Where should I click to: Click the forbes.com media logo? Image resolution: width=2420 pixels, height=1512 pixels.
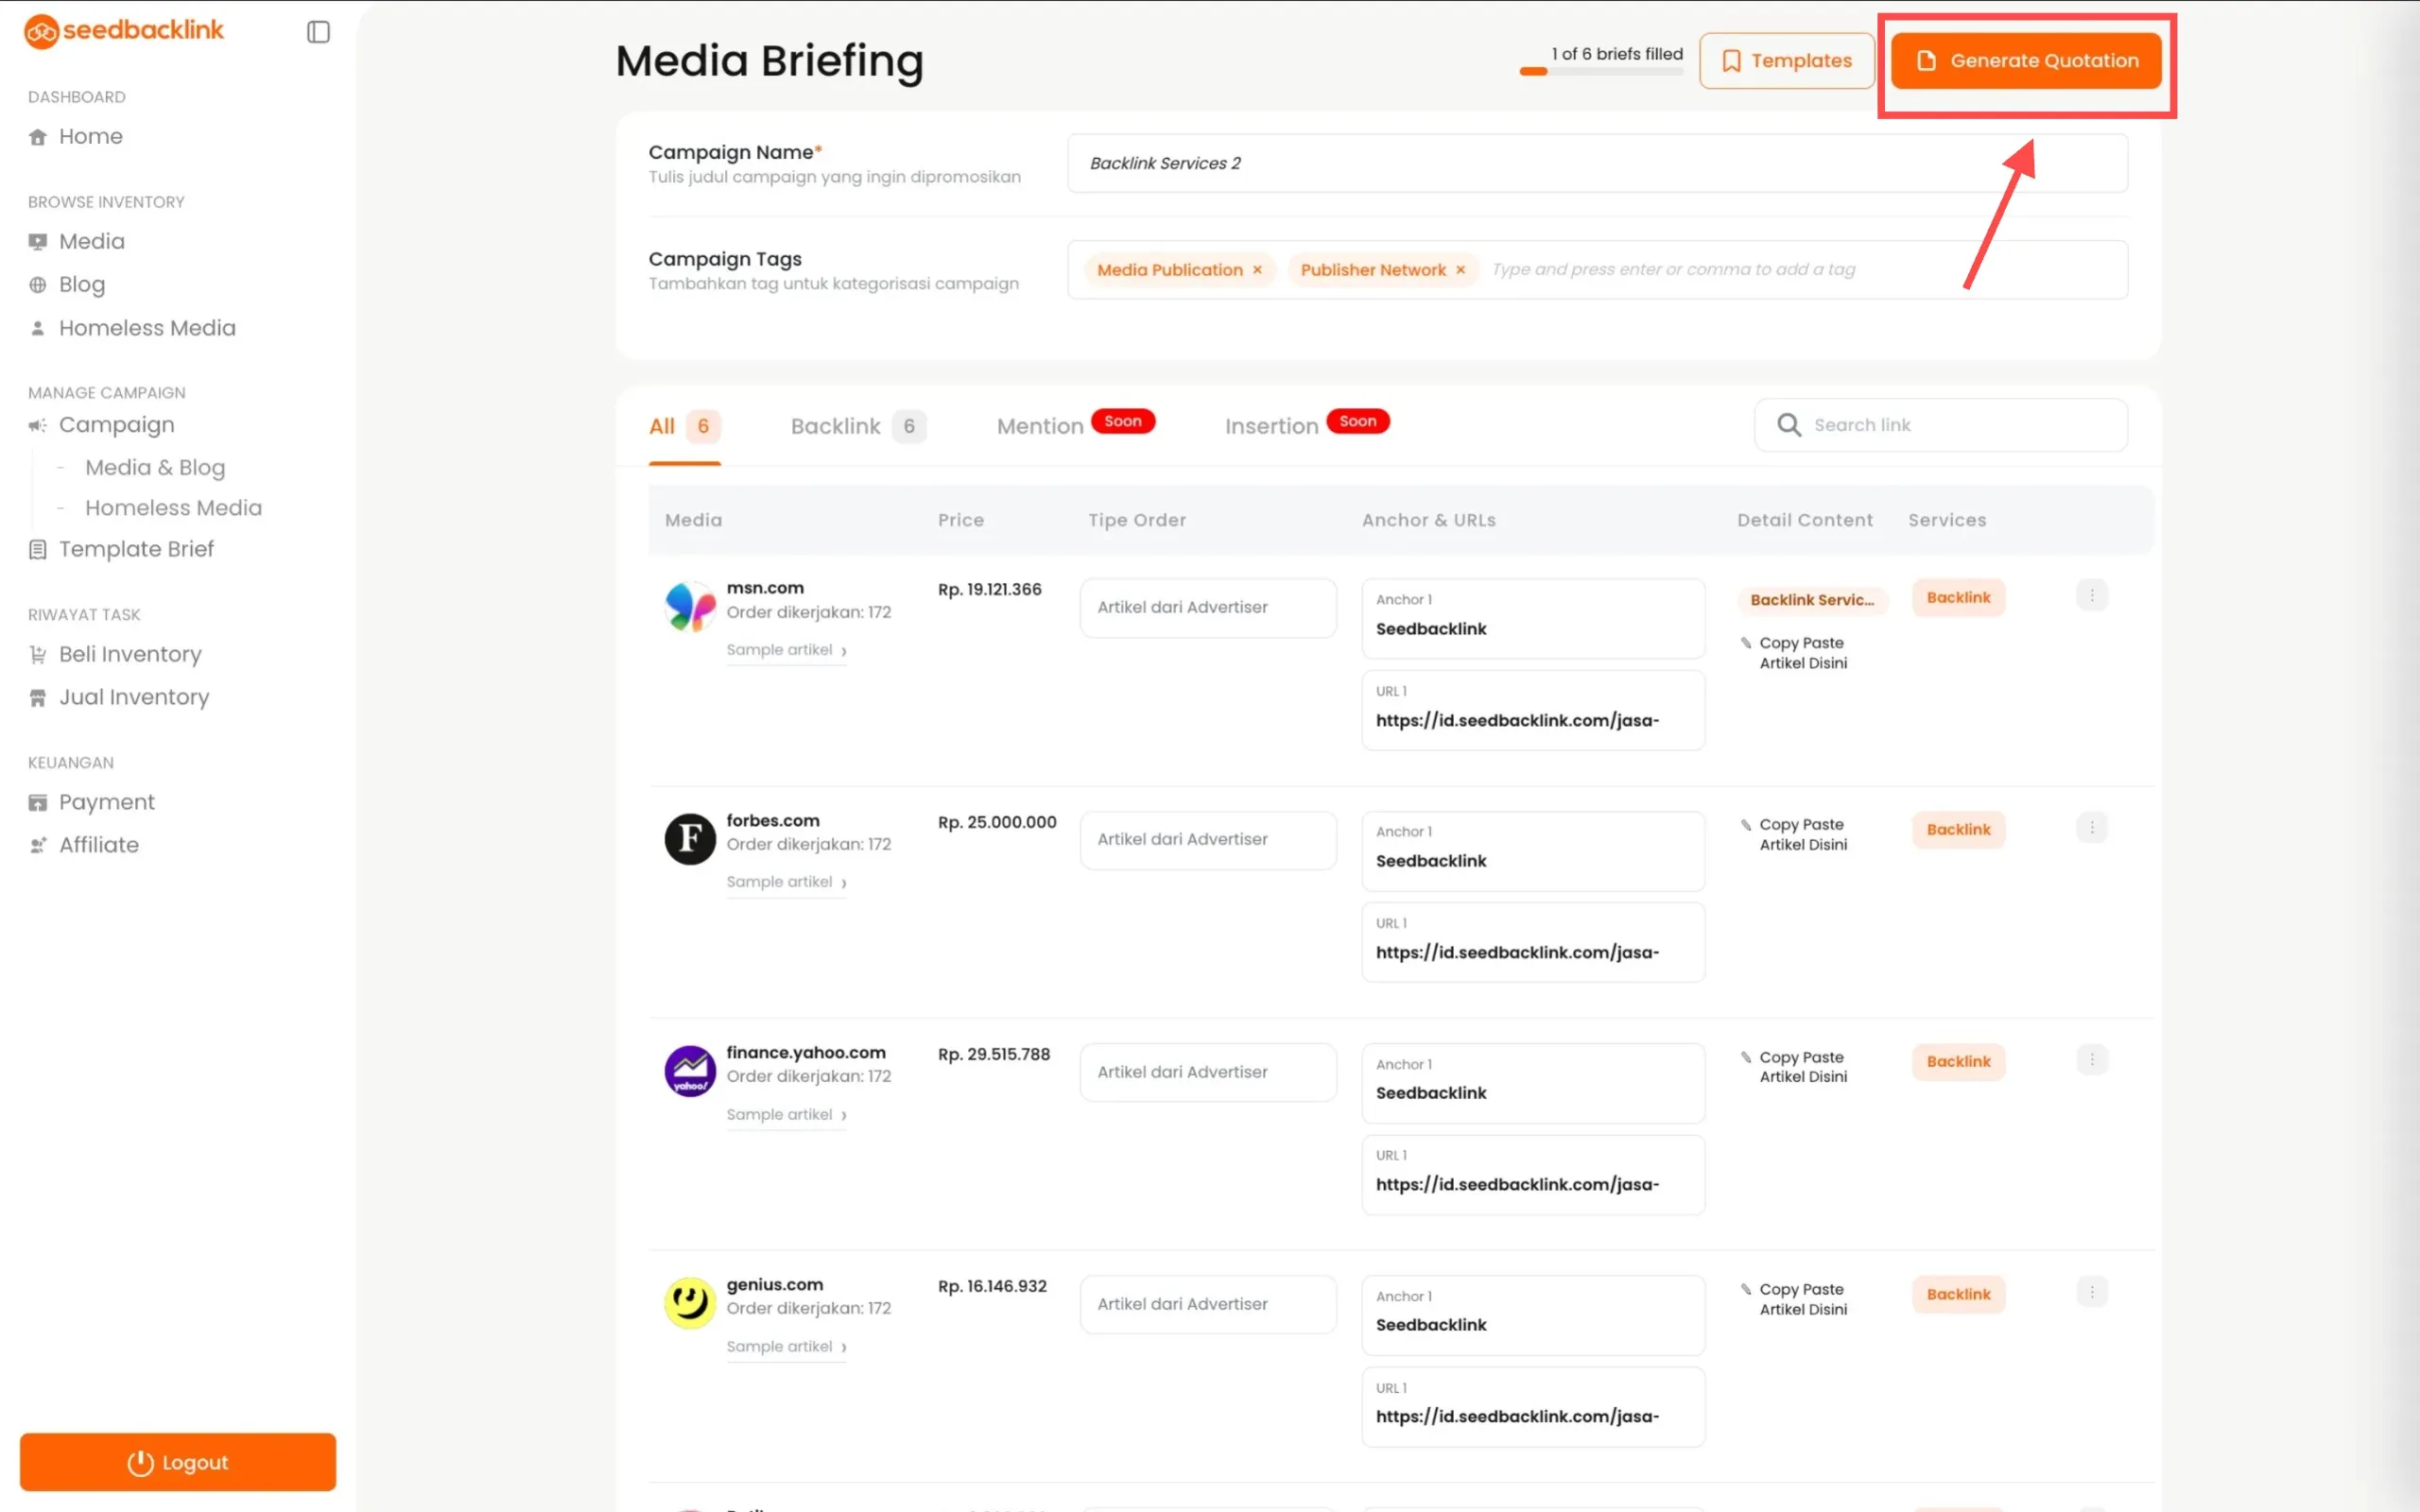tap(690, 838)
